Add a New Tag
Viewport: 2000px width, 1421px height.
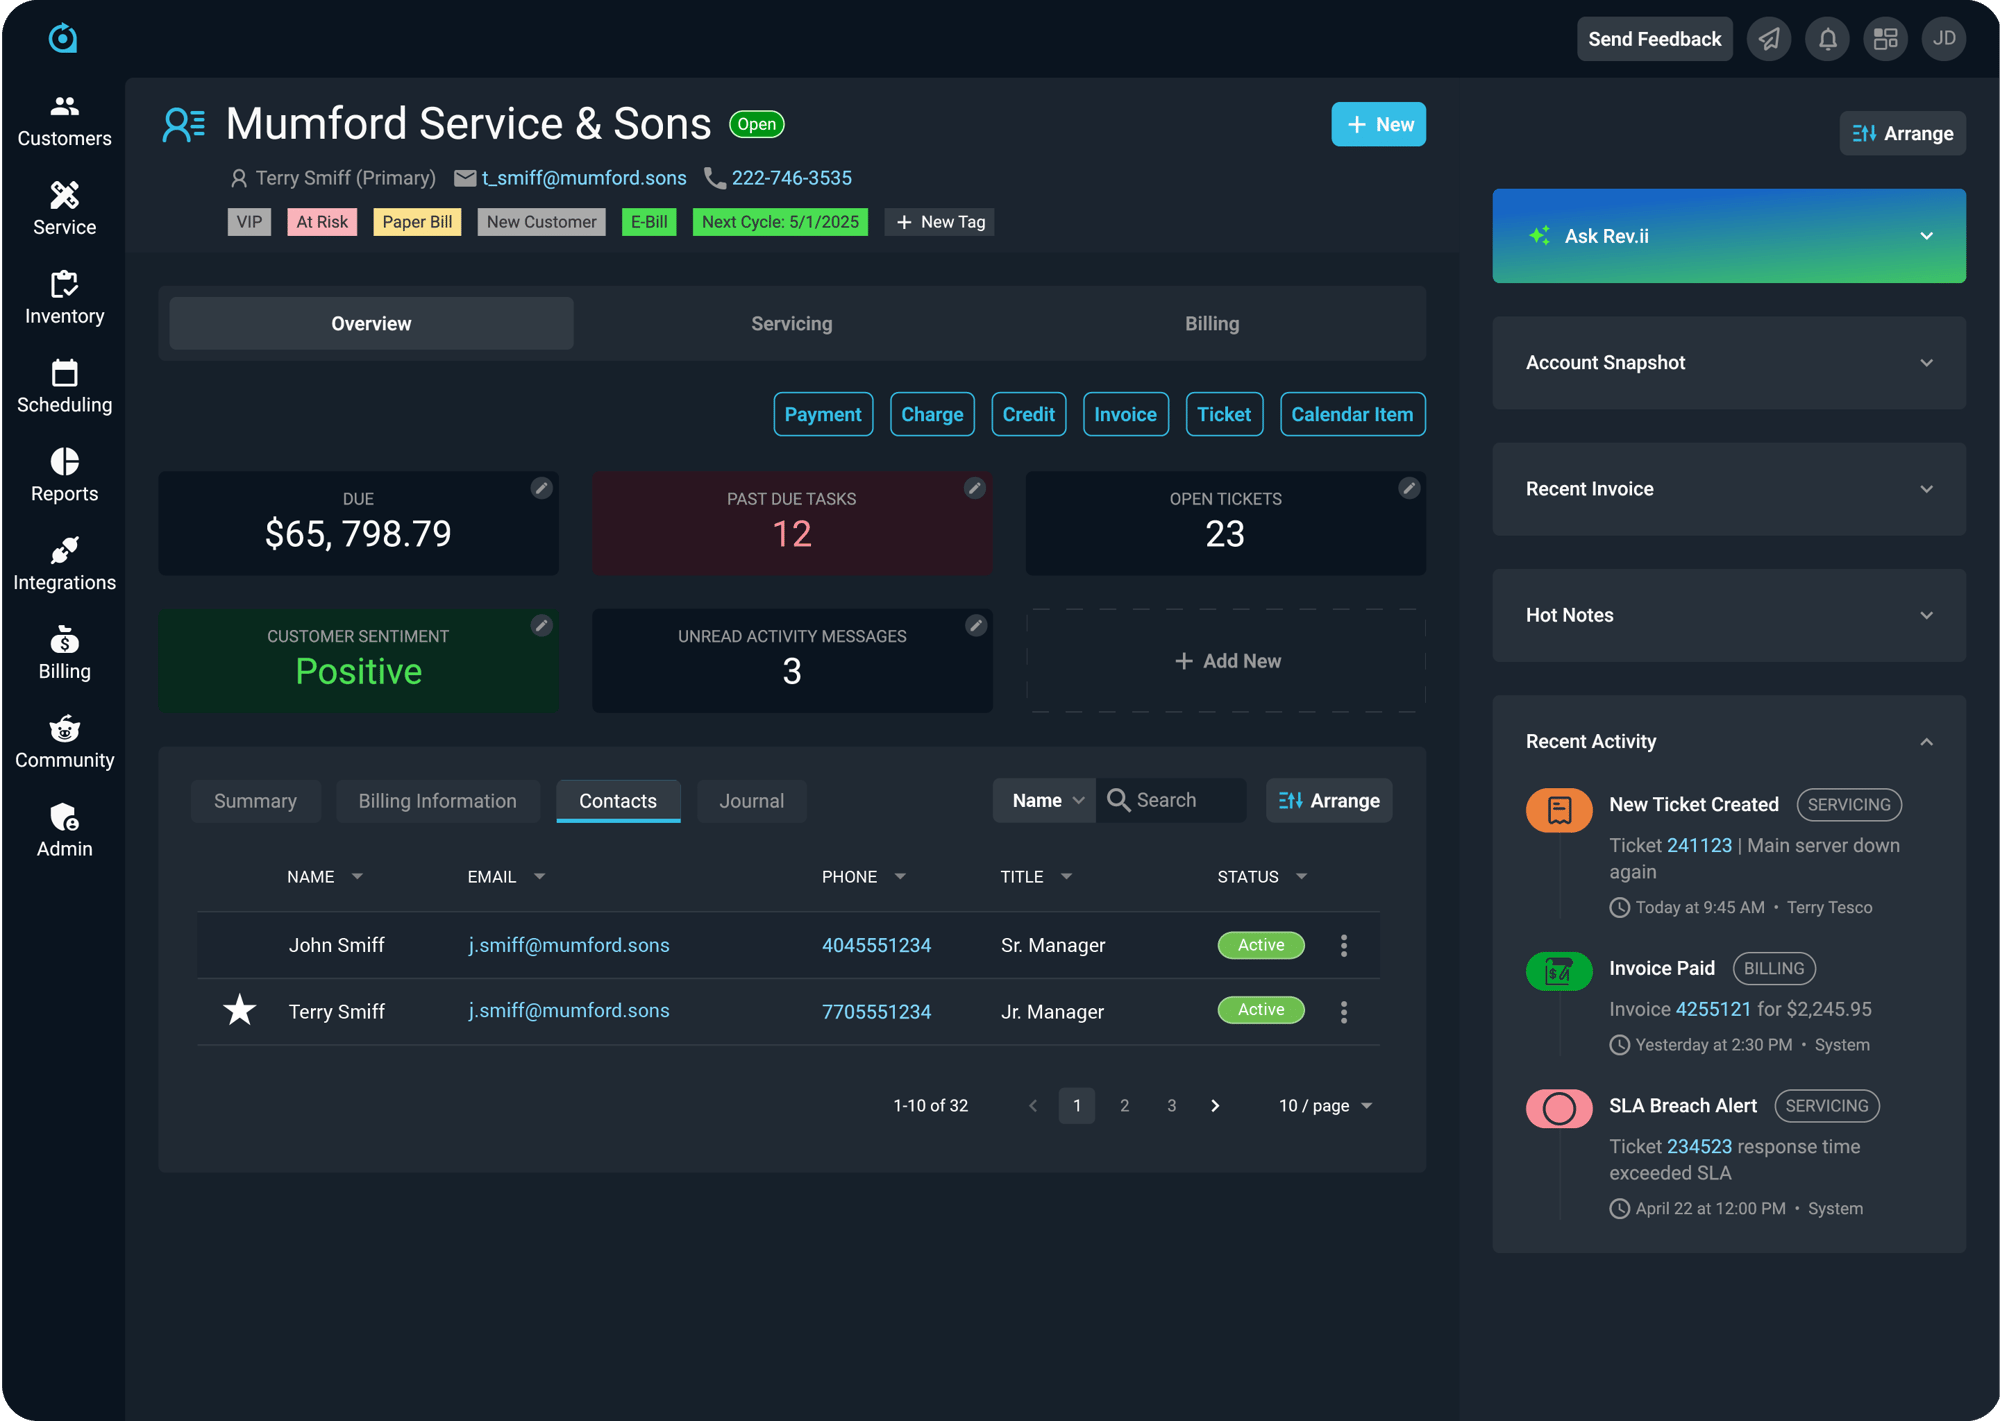pos(940,222)
